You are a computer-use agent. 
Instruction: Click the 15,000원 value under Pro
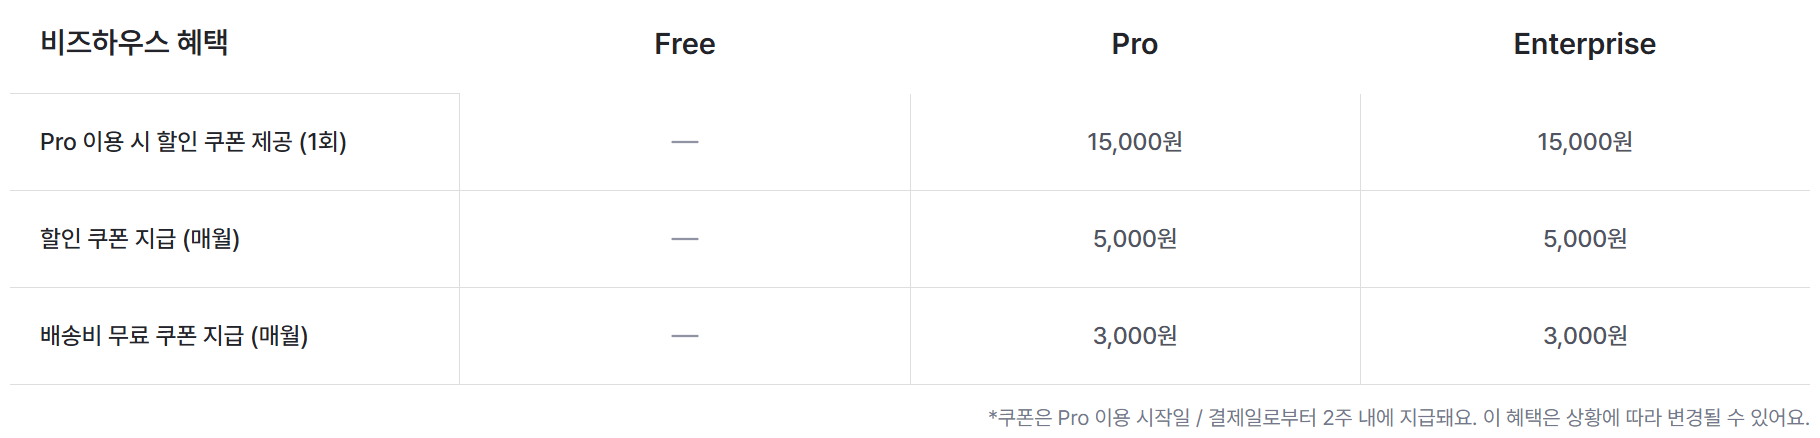[x=1135, y=142]
